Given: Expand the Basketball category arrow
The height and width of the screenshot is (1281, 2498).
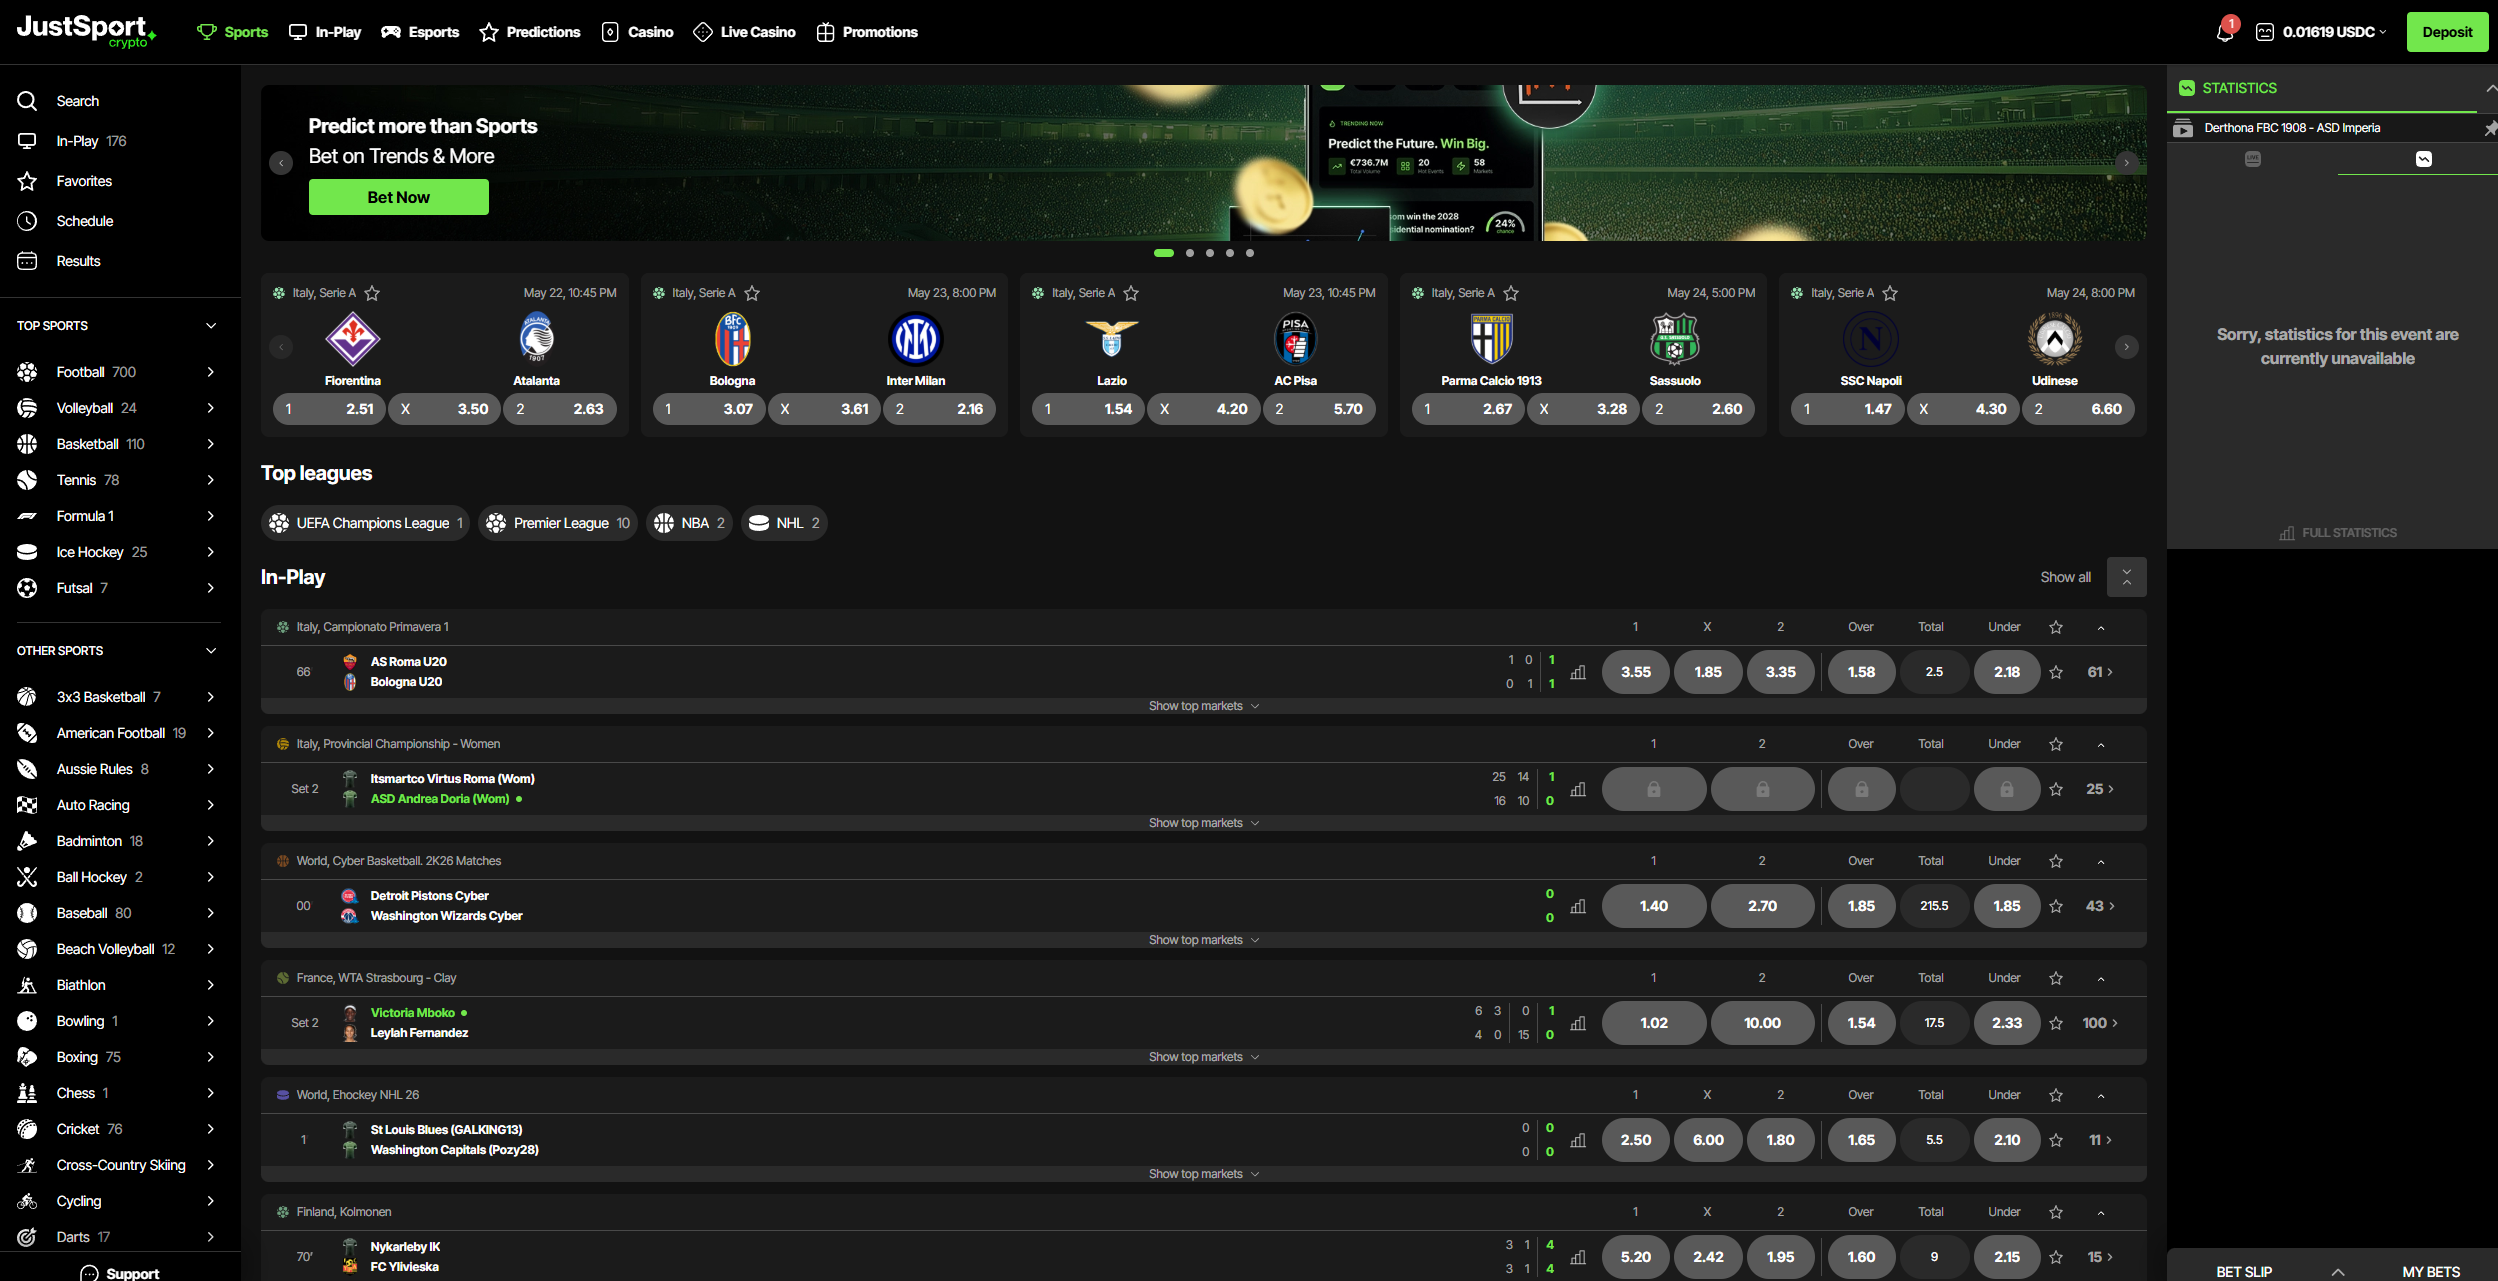Looking at the screenshot, I should coord(211,444).
